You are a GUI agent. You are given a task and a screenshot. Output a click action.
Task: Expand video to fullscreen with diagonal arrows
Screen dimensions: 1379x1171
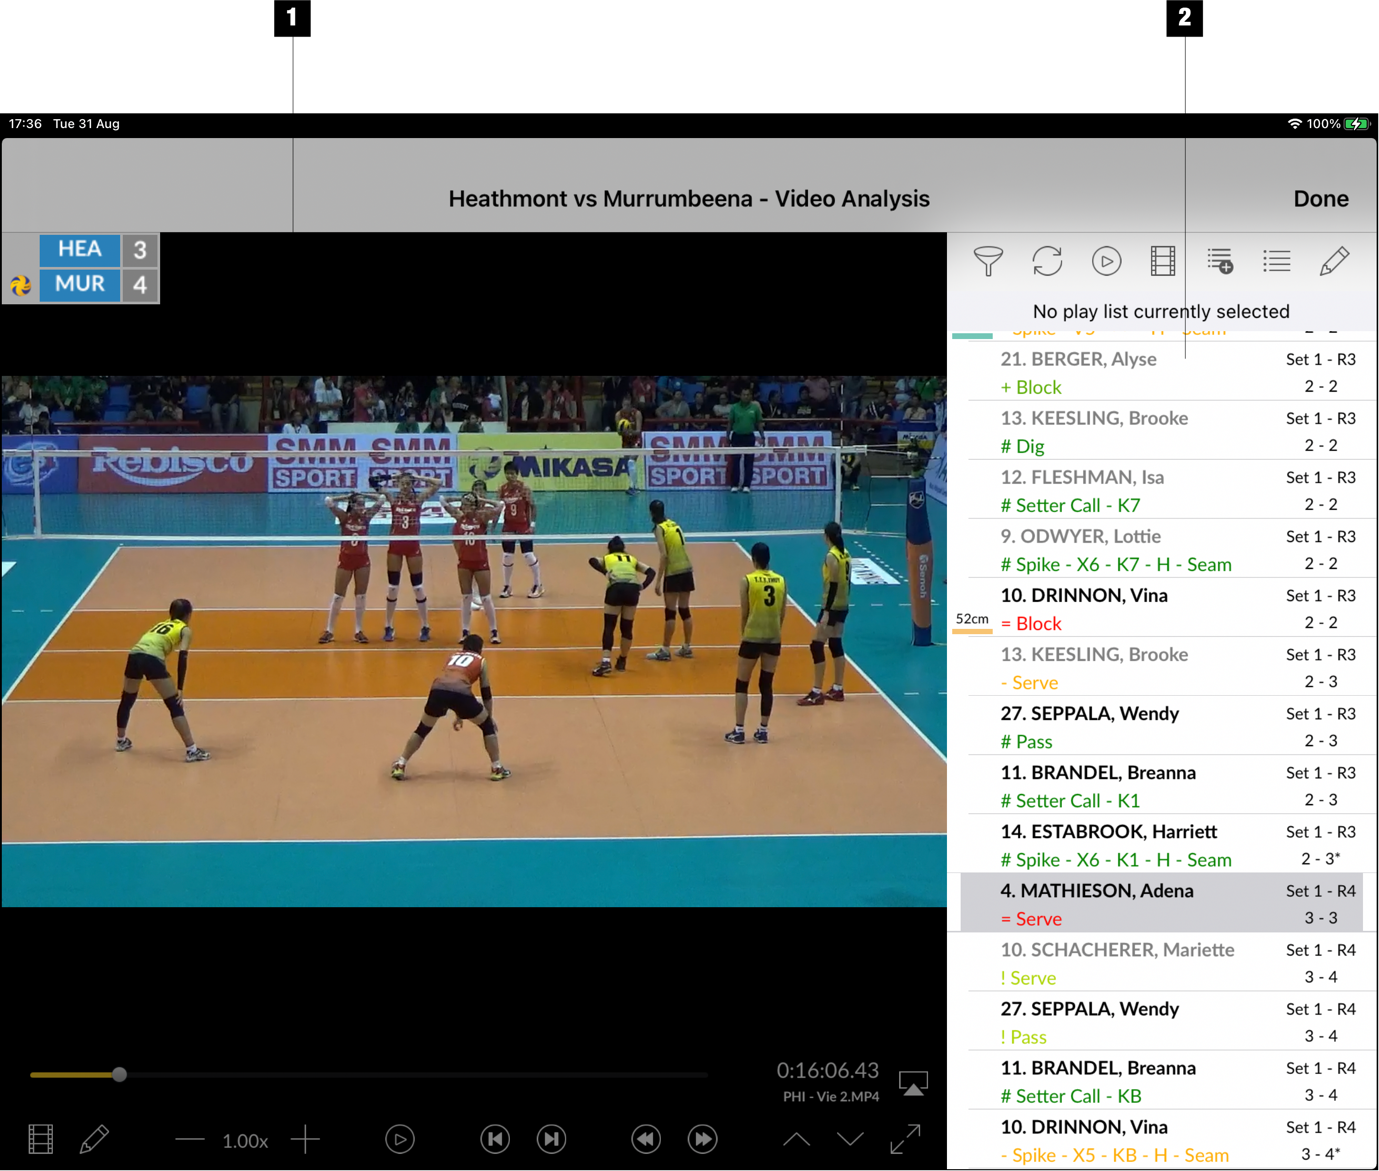pos(905,1139)
